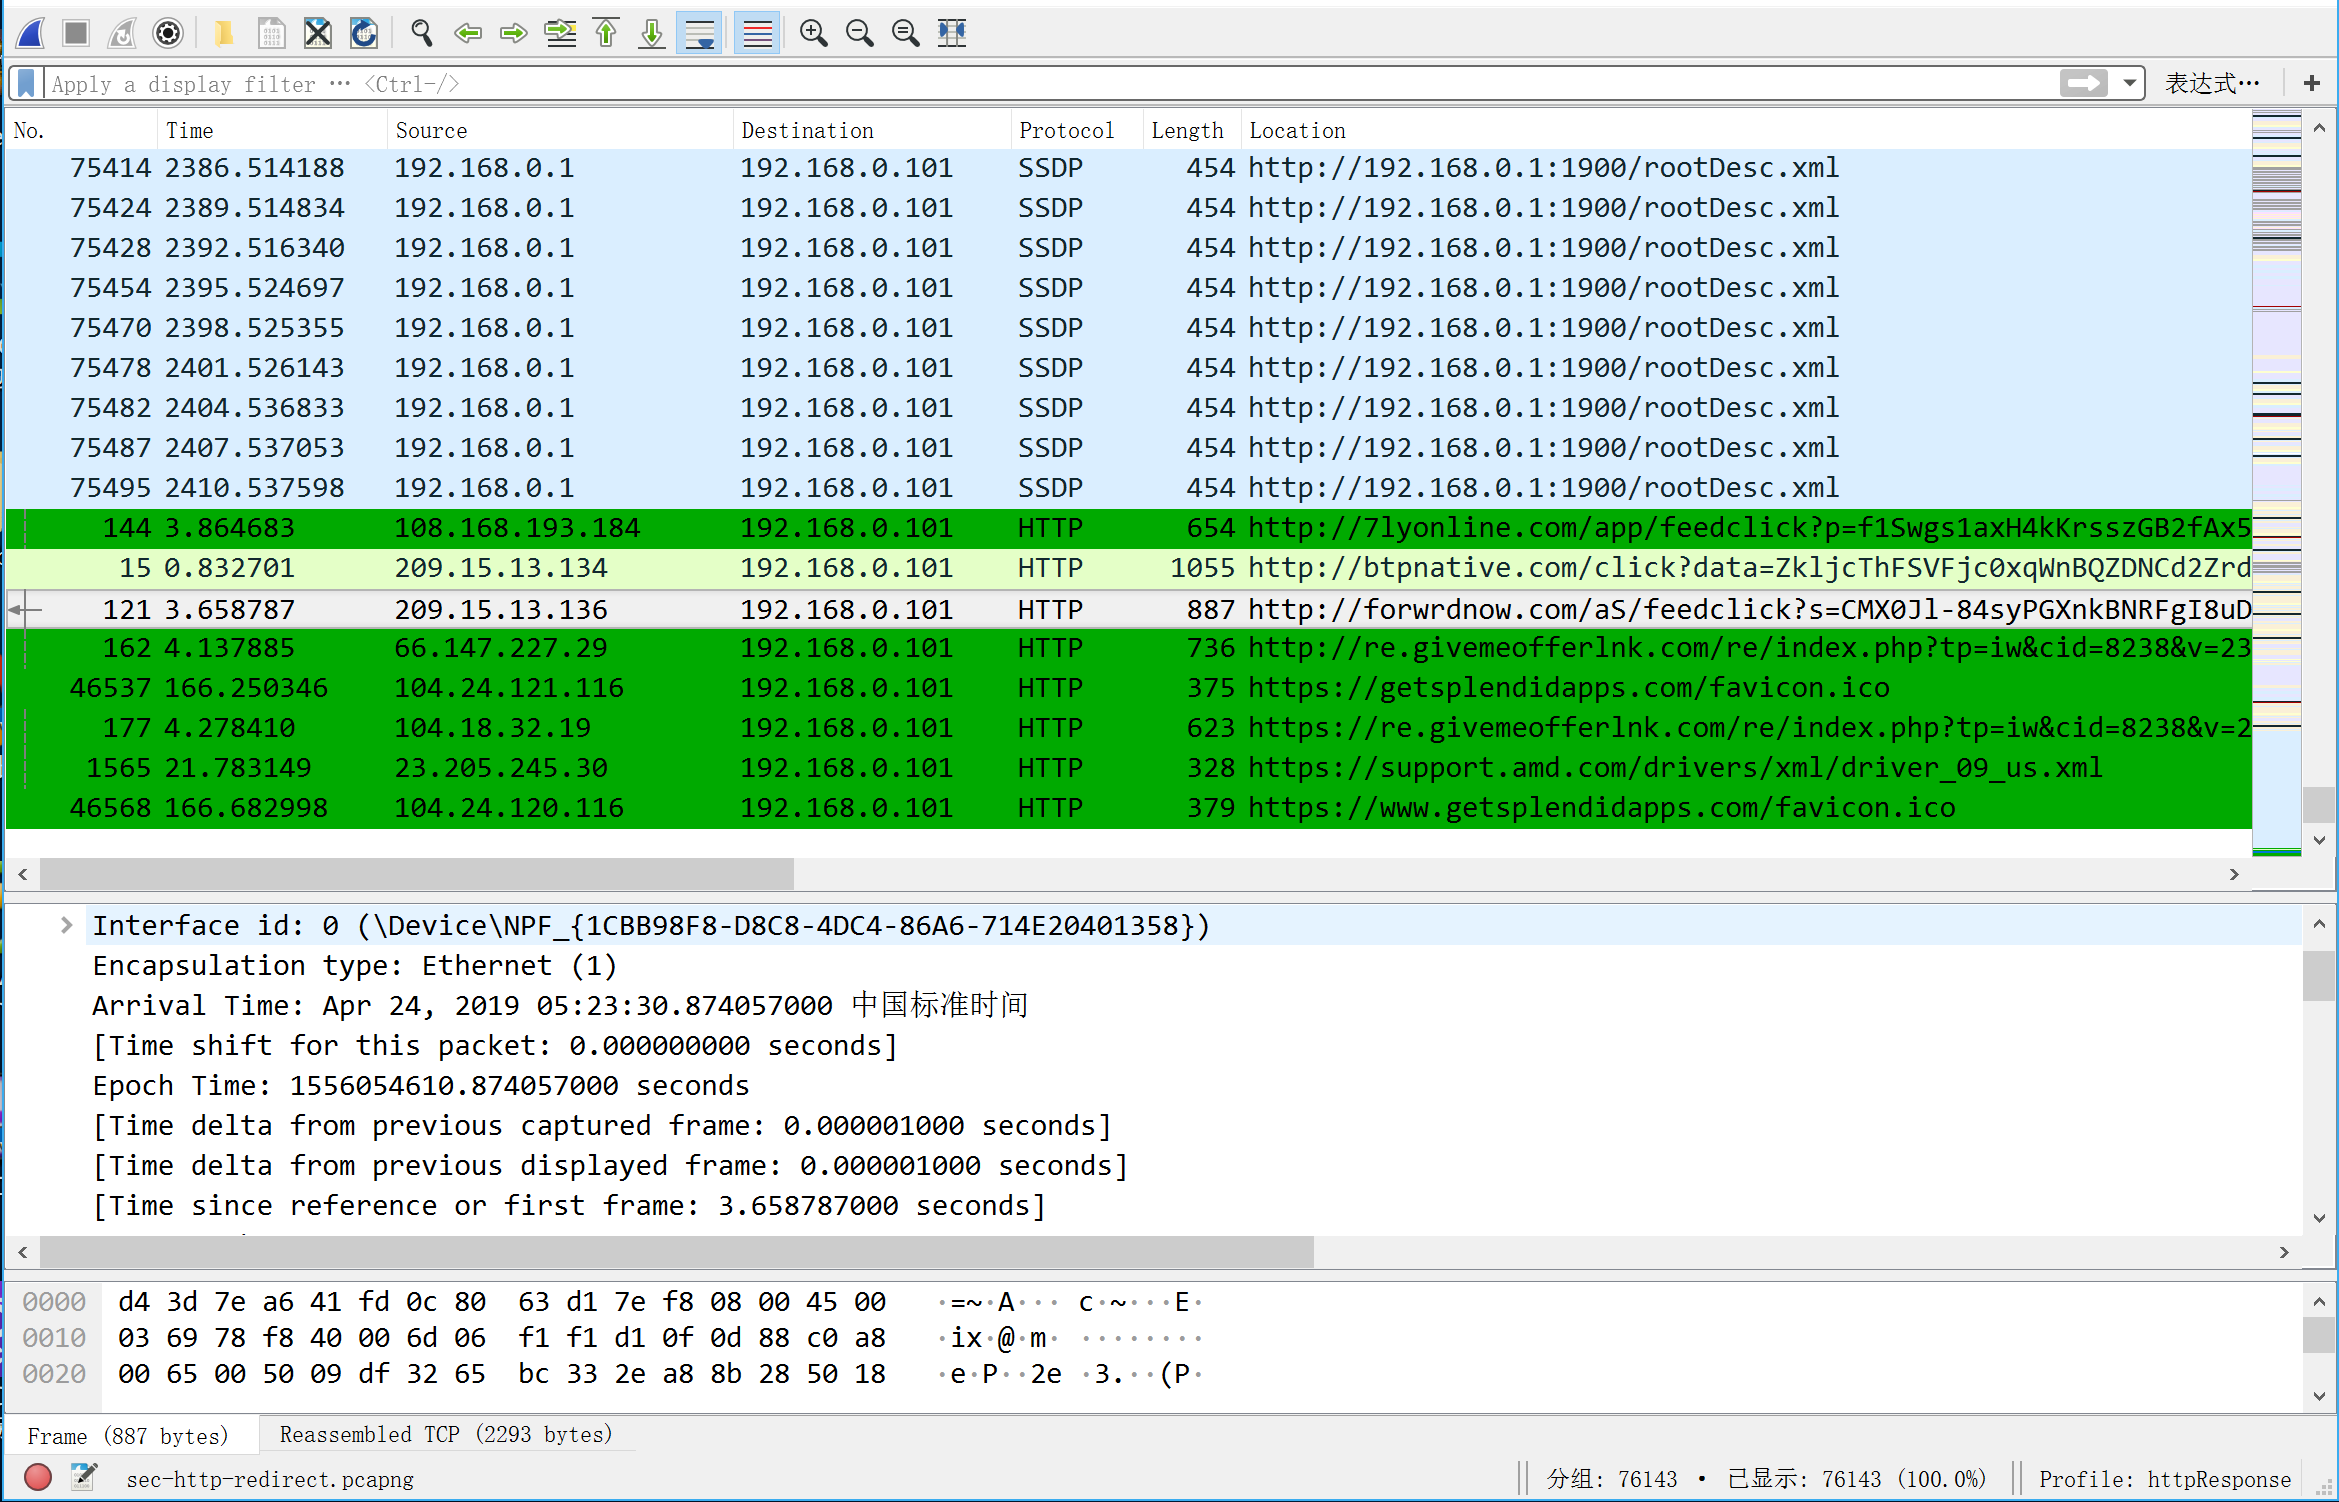Select packet 75414 SSDP row
2339x1502 pixels.
(1128, 168)
